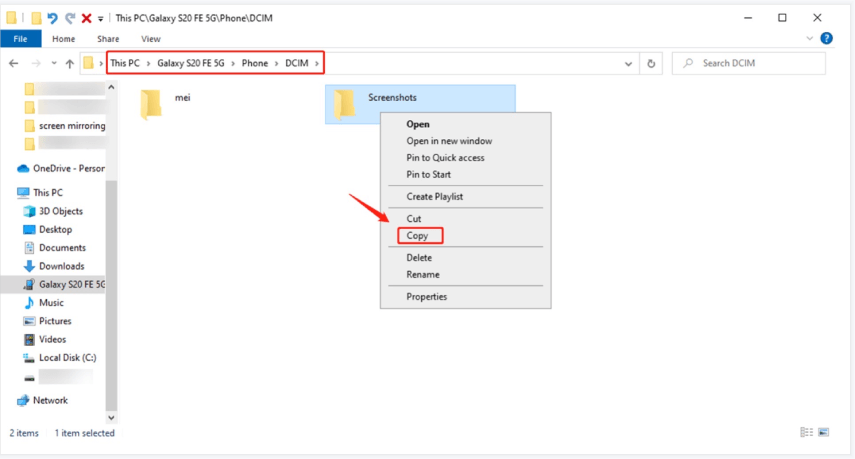Select Copy in the context menu

[x=417, y=236]
